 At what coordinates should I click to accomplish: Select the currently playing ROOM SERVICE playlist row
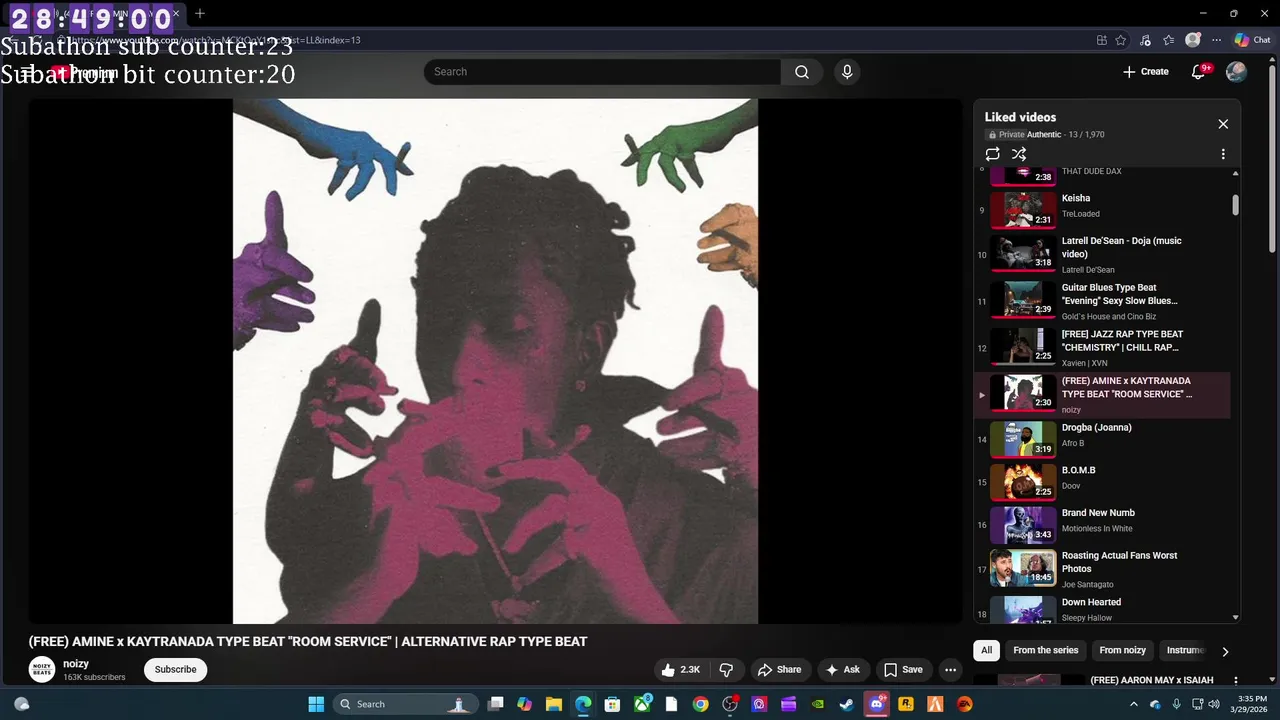coord(1102,394)
